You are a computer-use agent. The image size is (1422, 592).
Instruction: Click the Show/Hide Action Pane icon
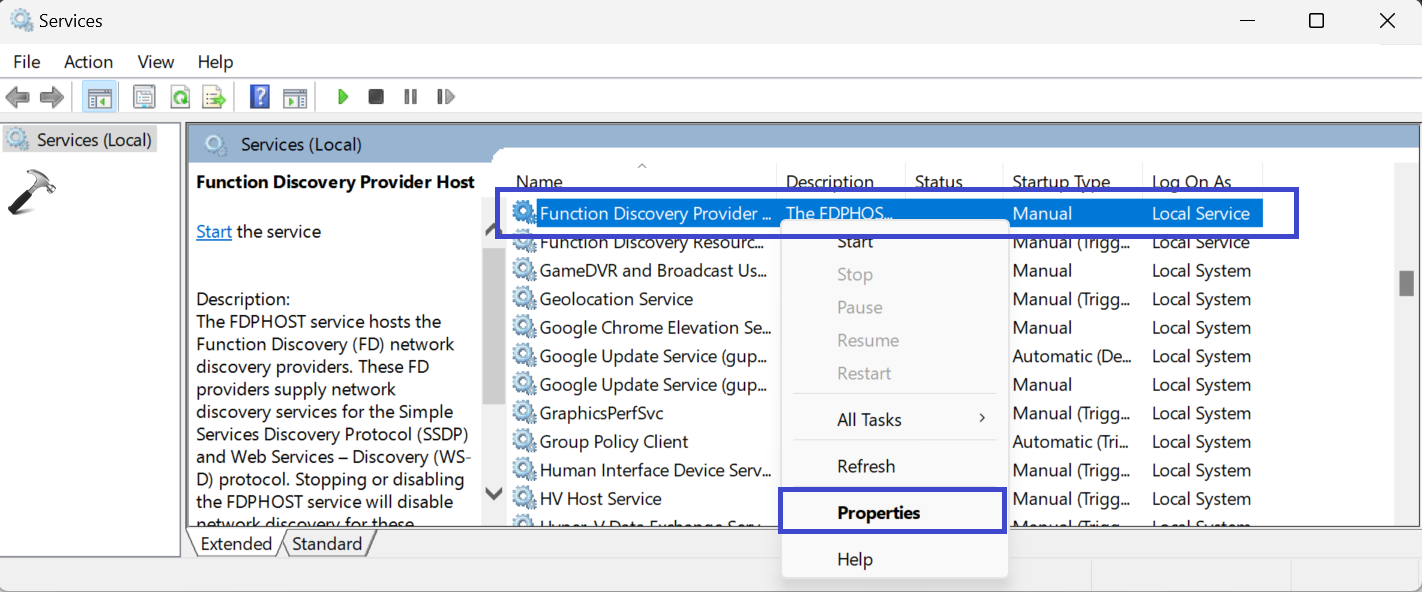click(x=294, y=97)
